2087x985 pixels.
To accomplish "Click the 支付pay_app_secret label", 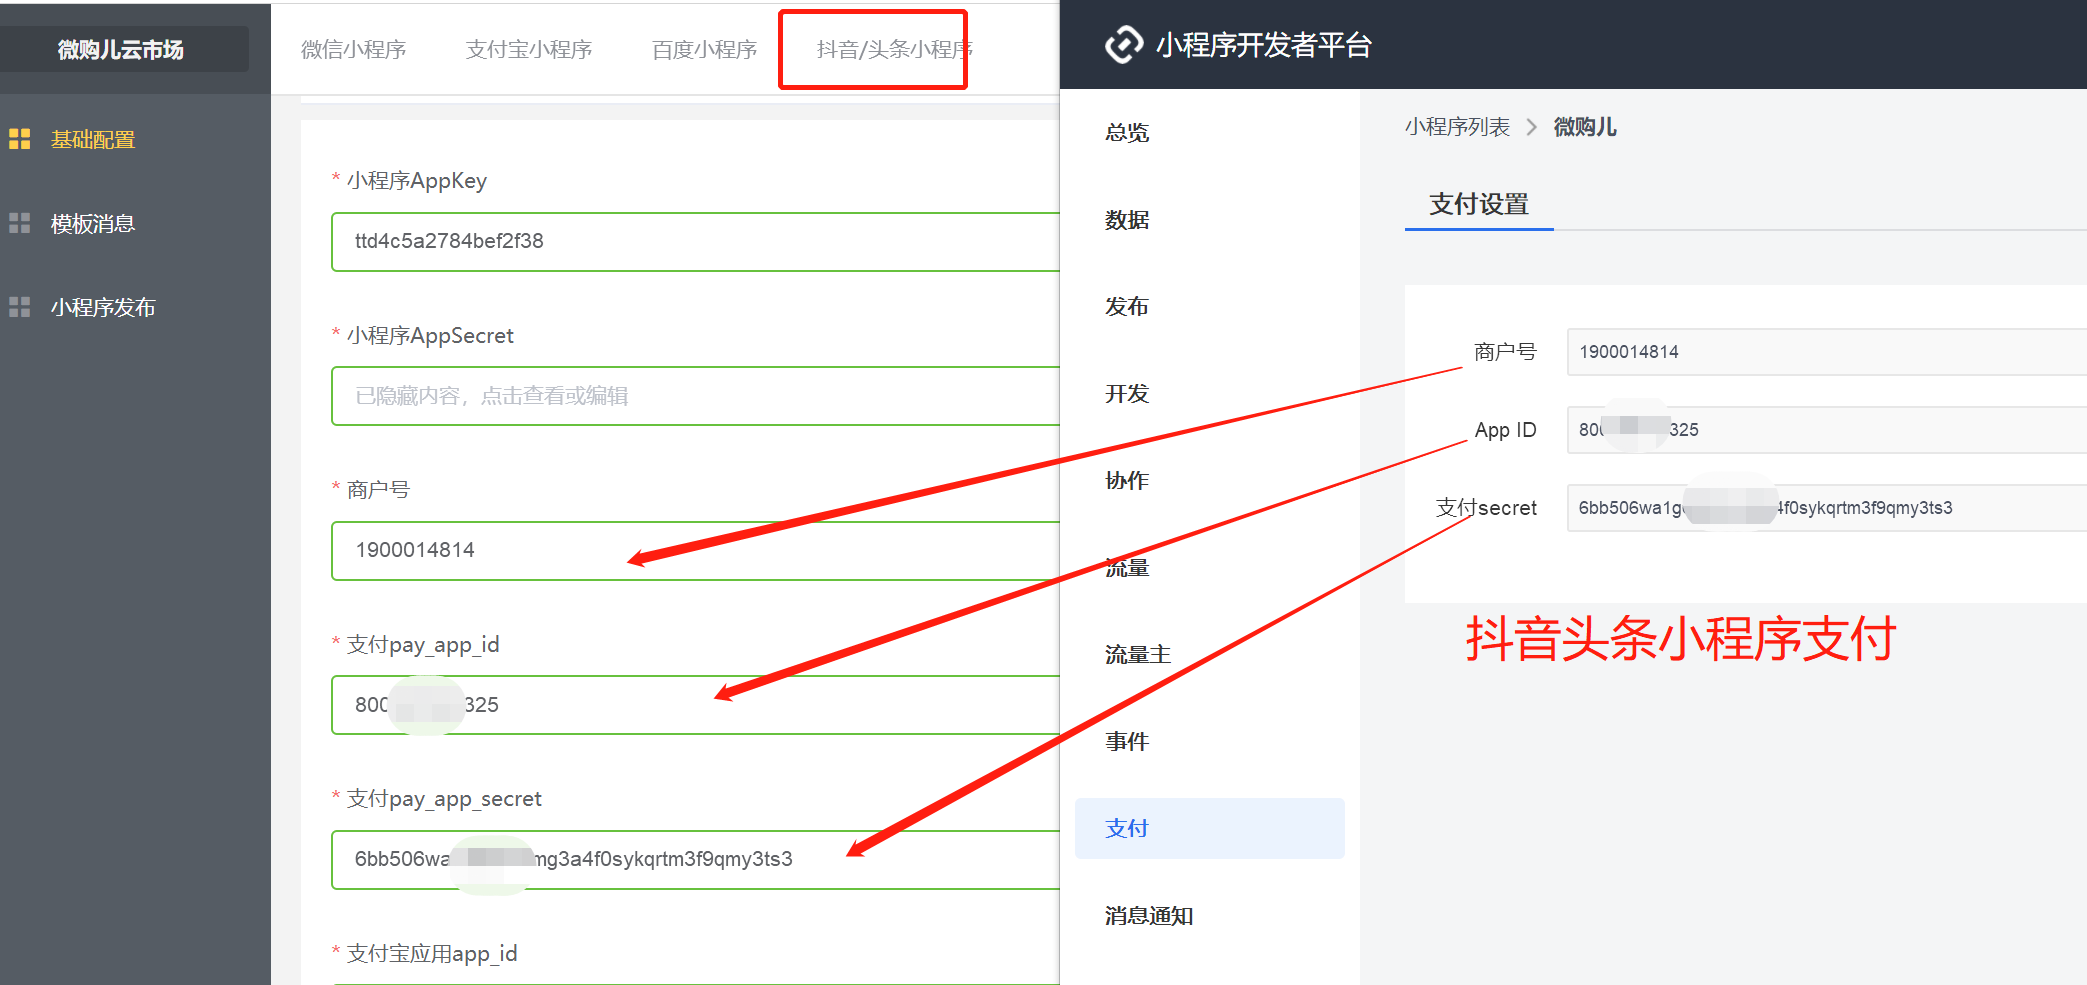I will coord(444,799).
